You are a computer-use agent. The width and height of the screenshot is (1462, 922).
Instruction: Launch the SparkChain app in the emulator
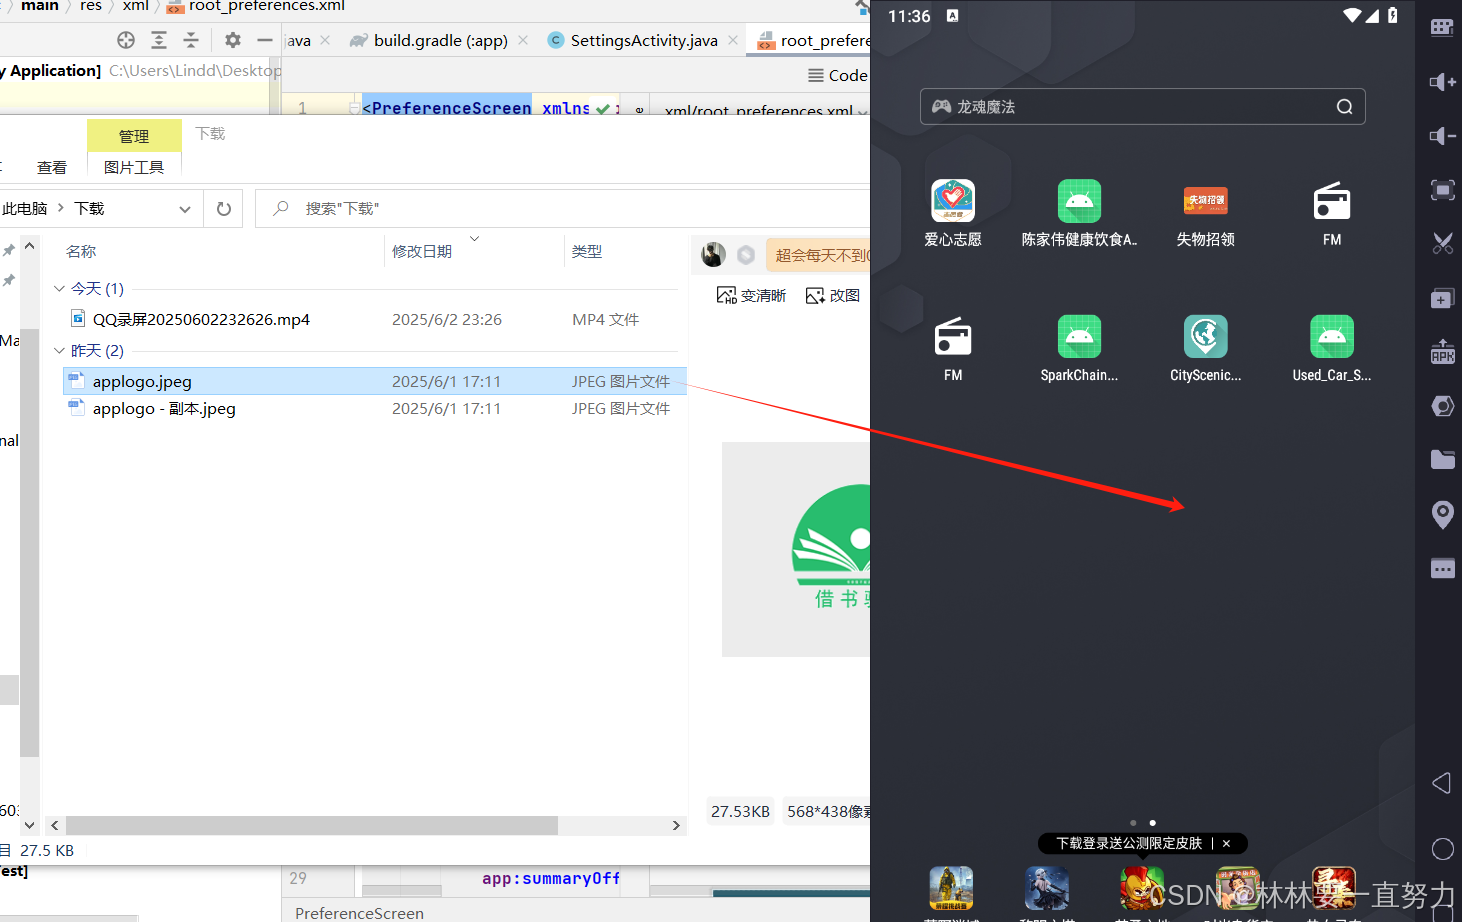click(x=1079, y=337)
